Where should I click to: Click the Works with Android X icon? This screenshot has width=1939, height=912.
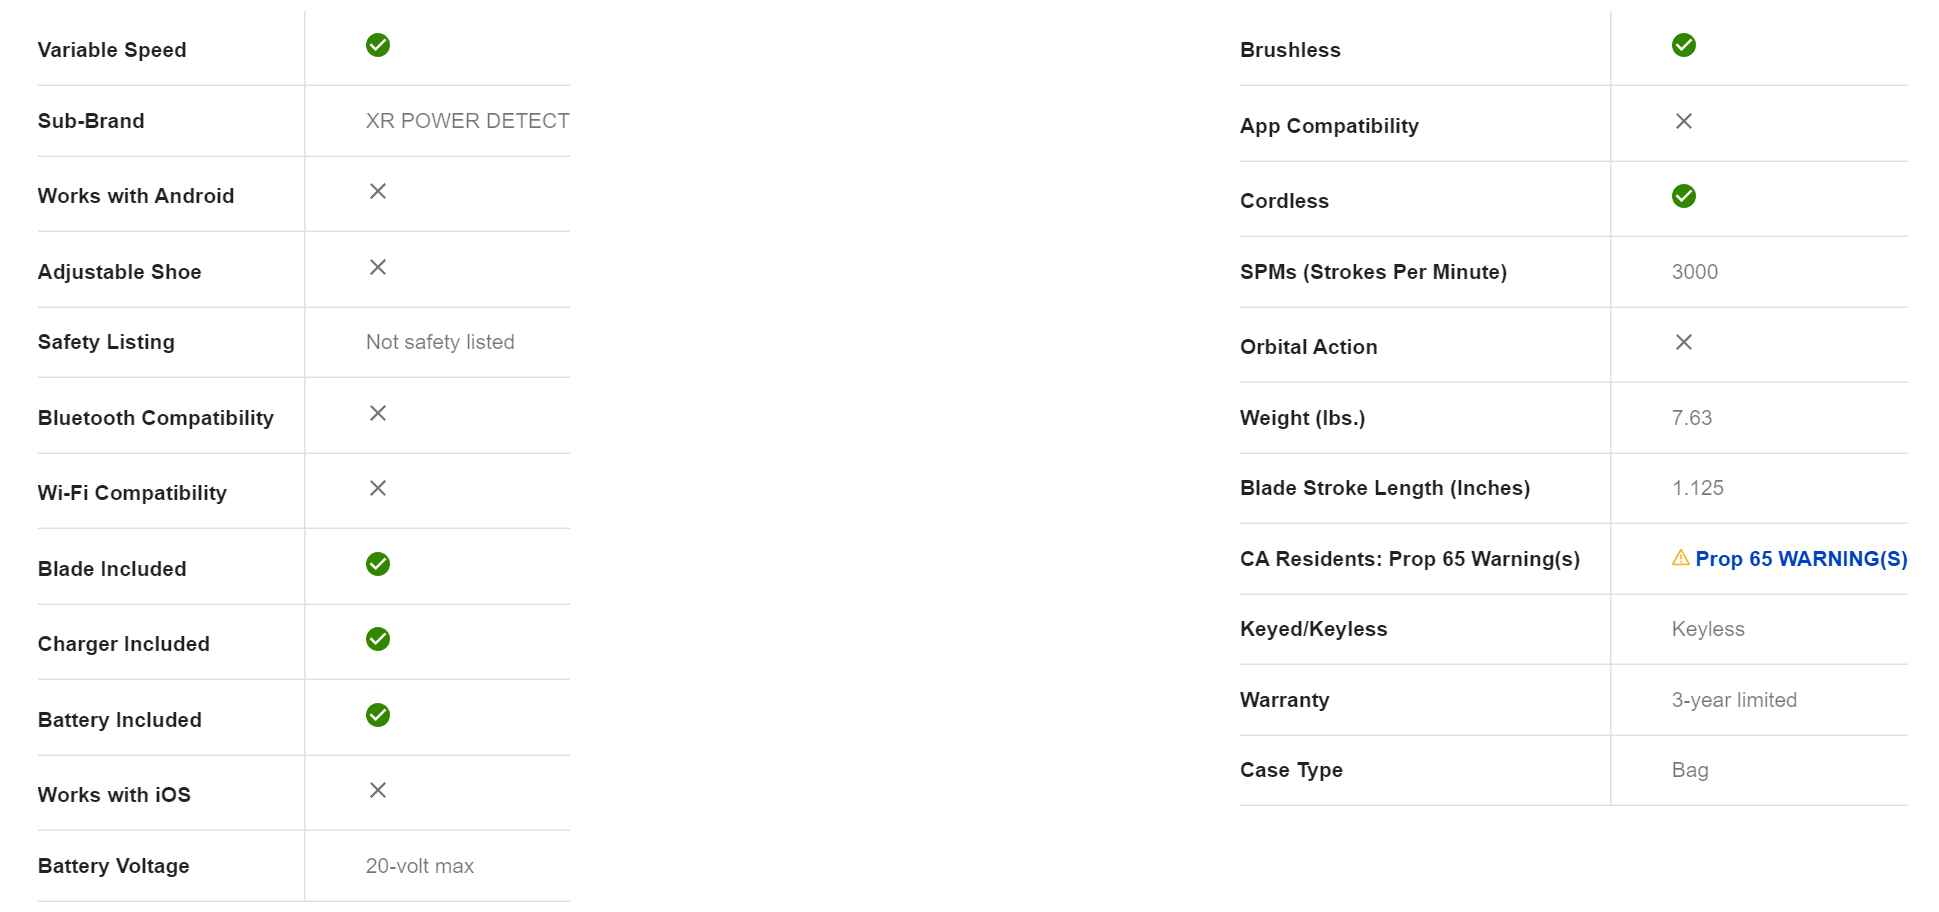point(378,191)
